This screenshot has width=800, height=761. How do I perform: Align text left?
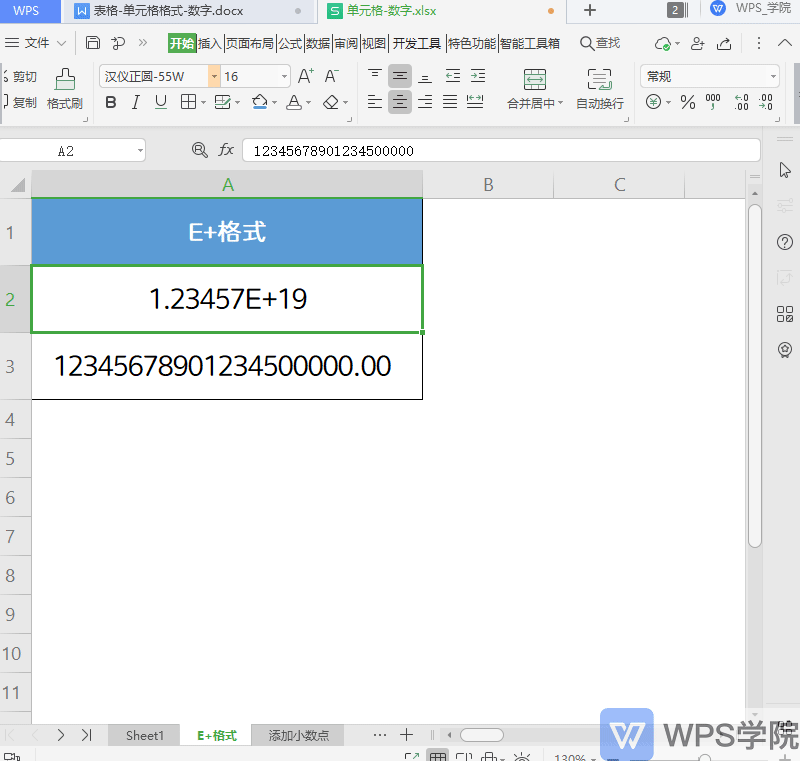click(x=375, y=102)
